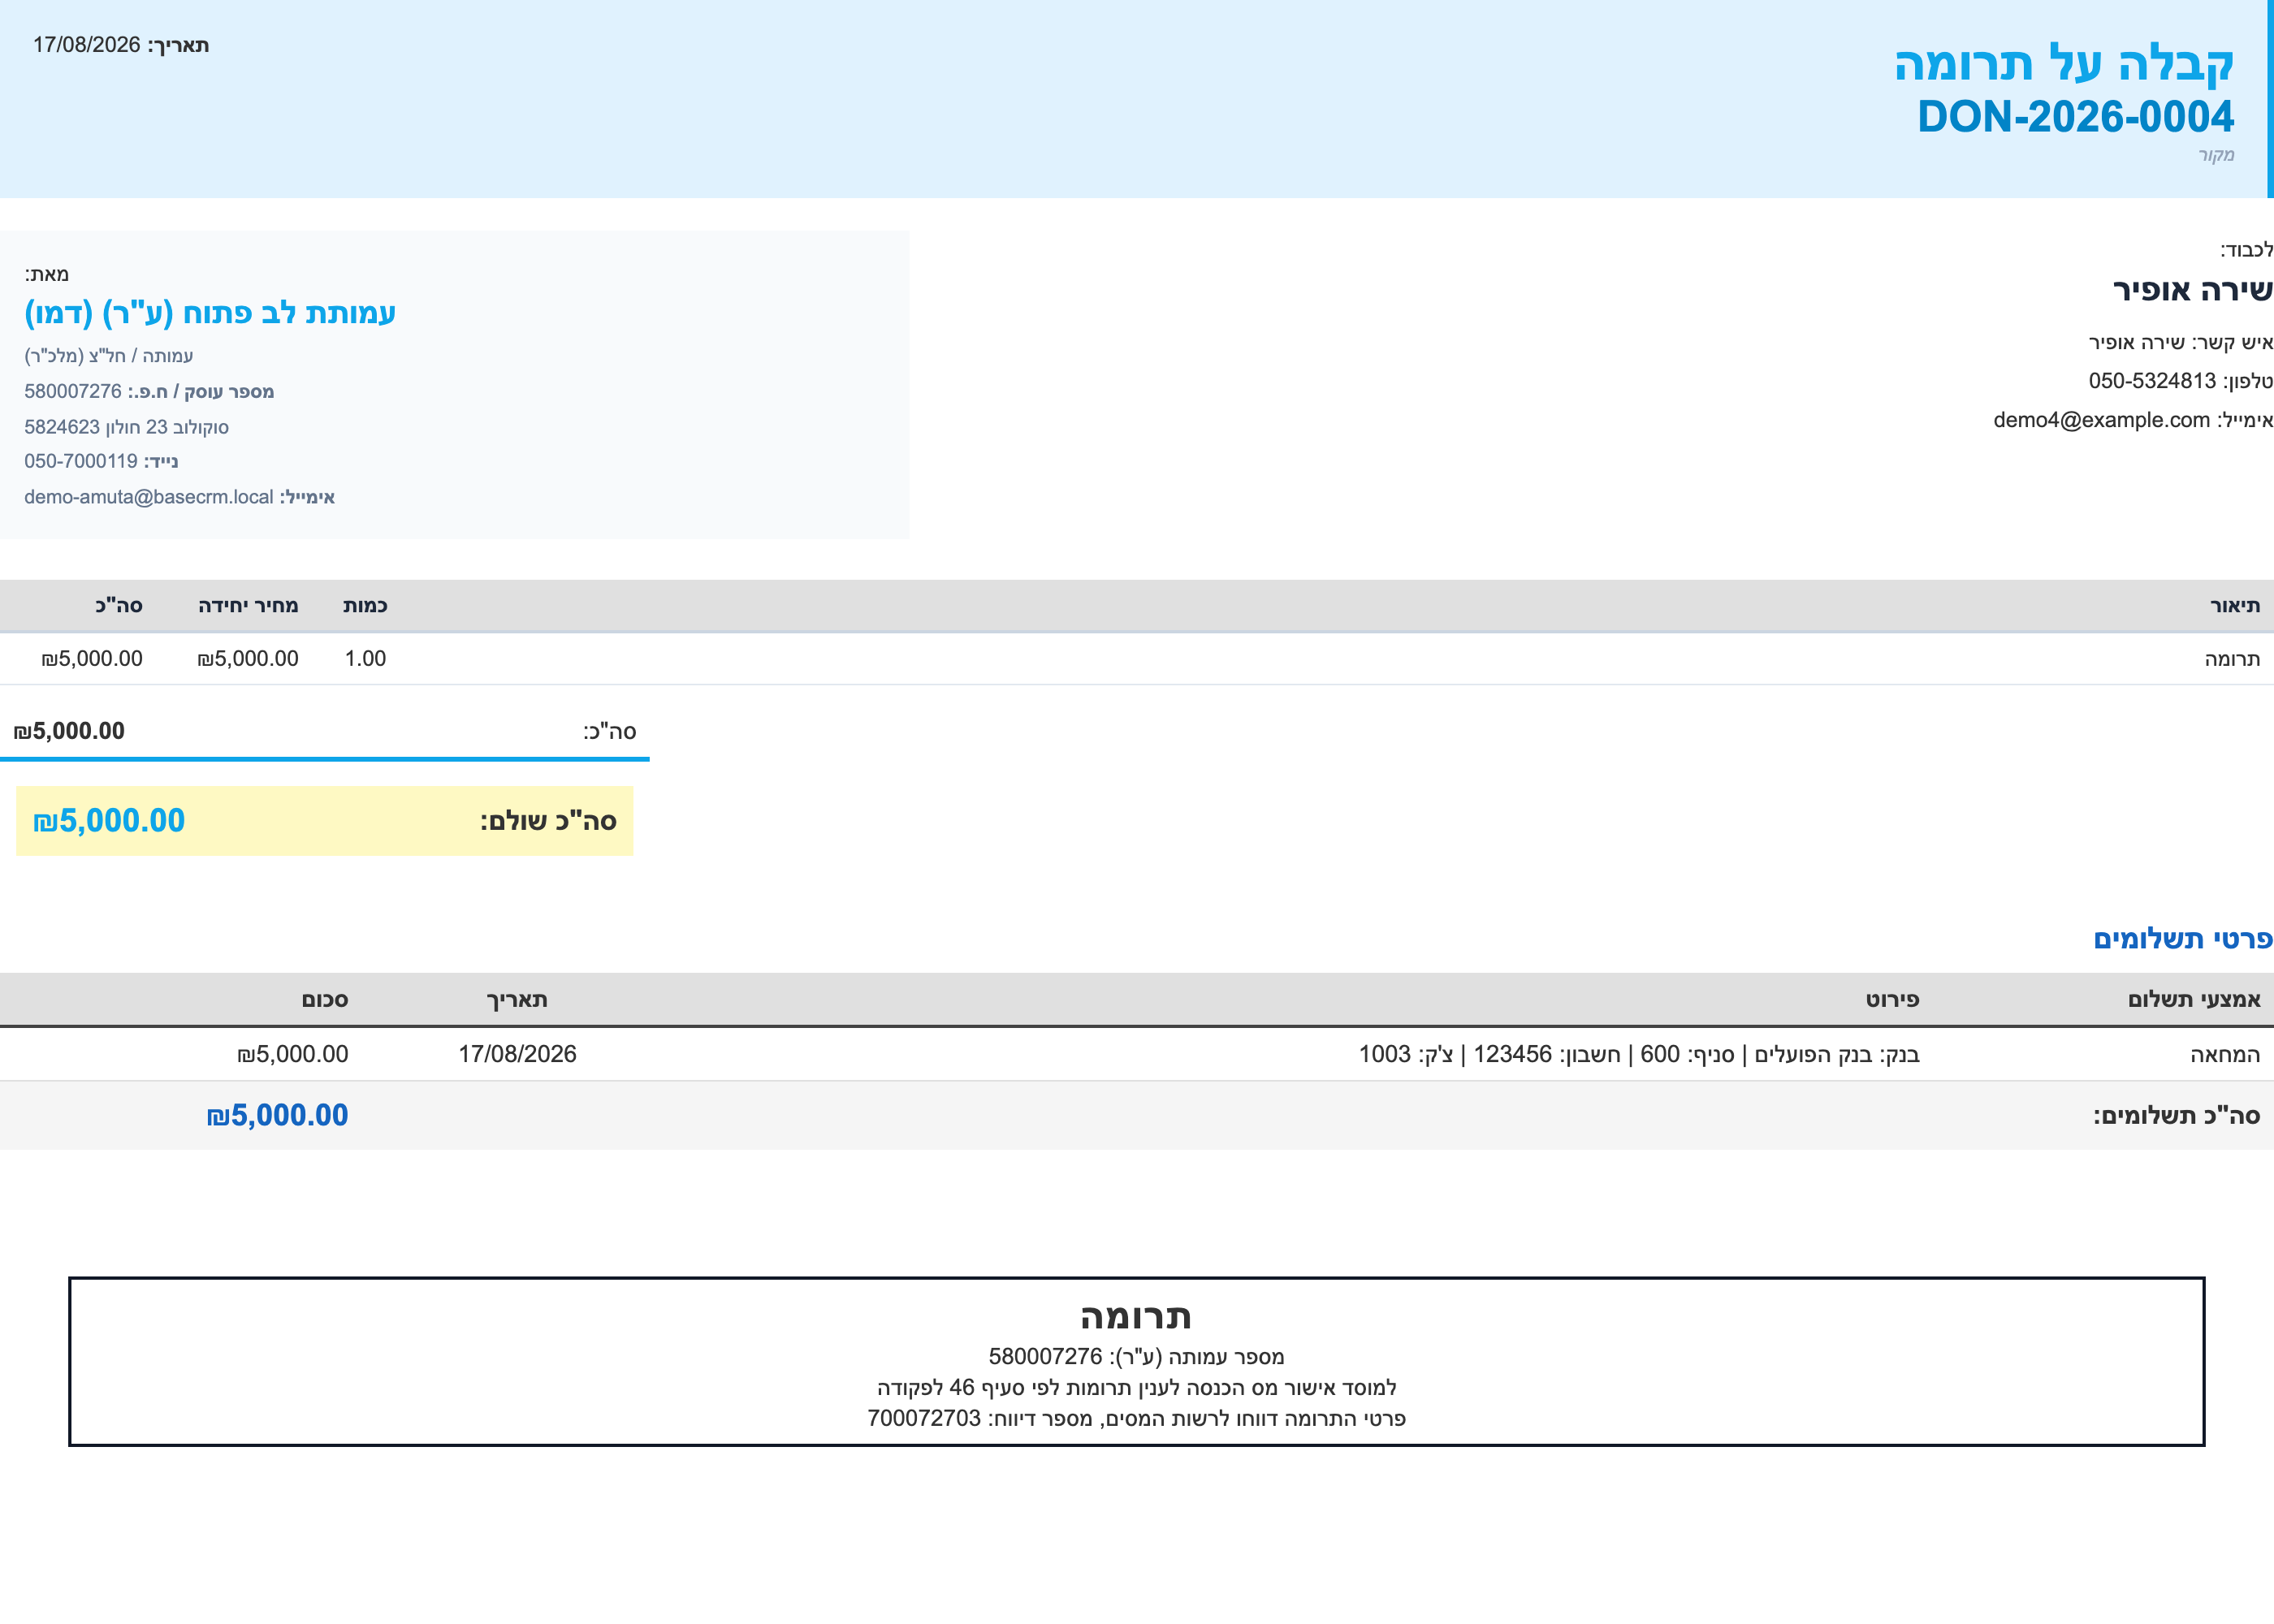Click the organization name עמותת לב פתוח
This screenshot has height=1624, width=2274.
click(x=210, y=312)
